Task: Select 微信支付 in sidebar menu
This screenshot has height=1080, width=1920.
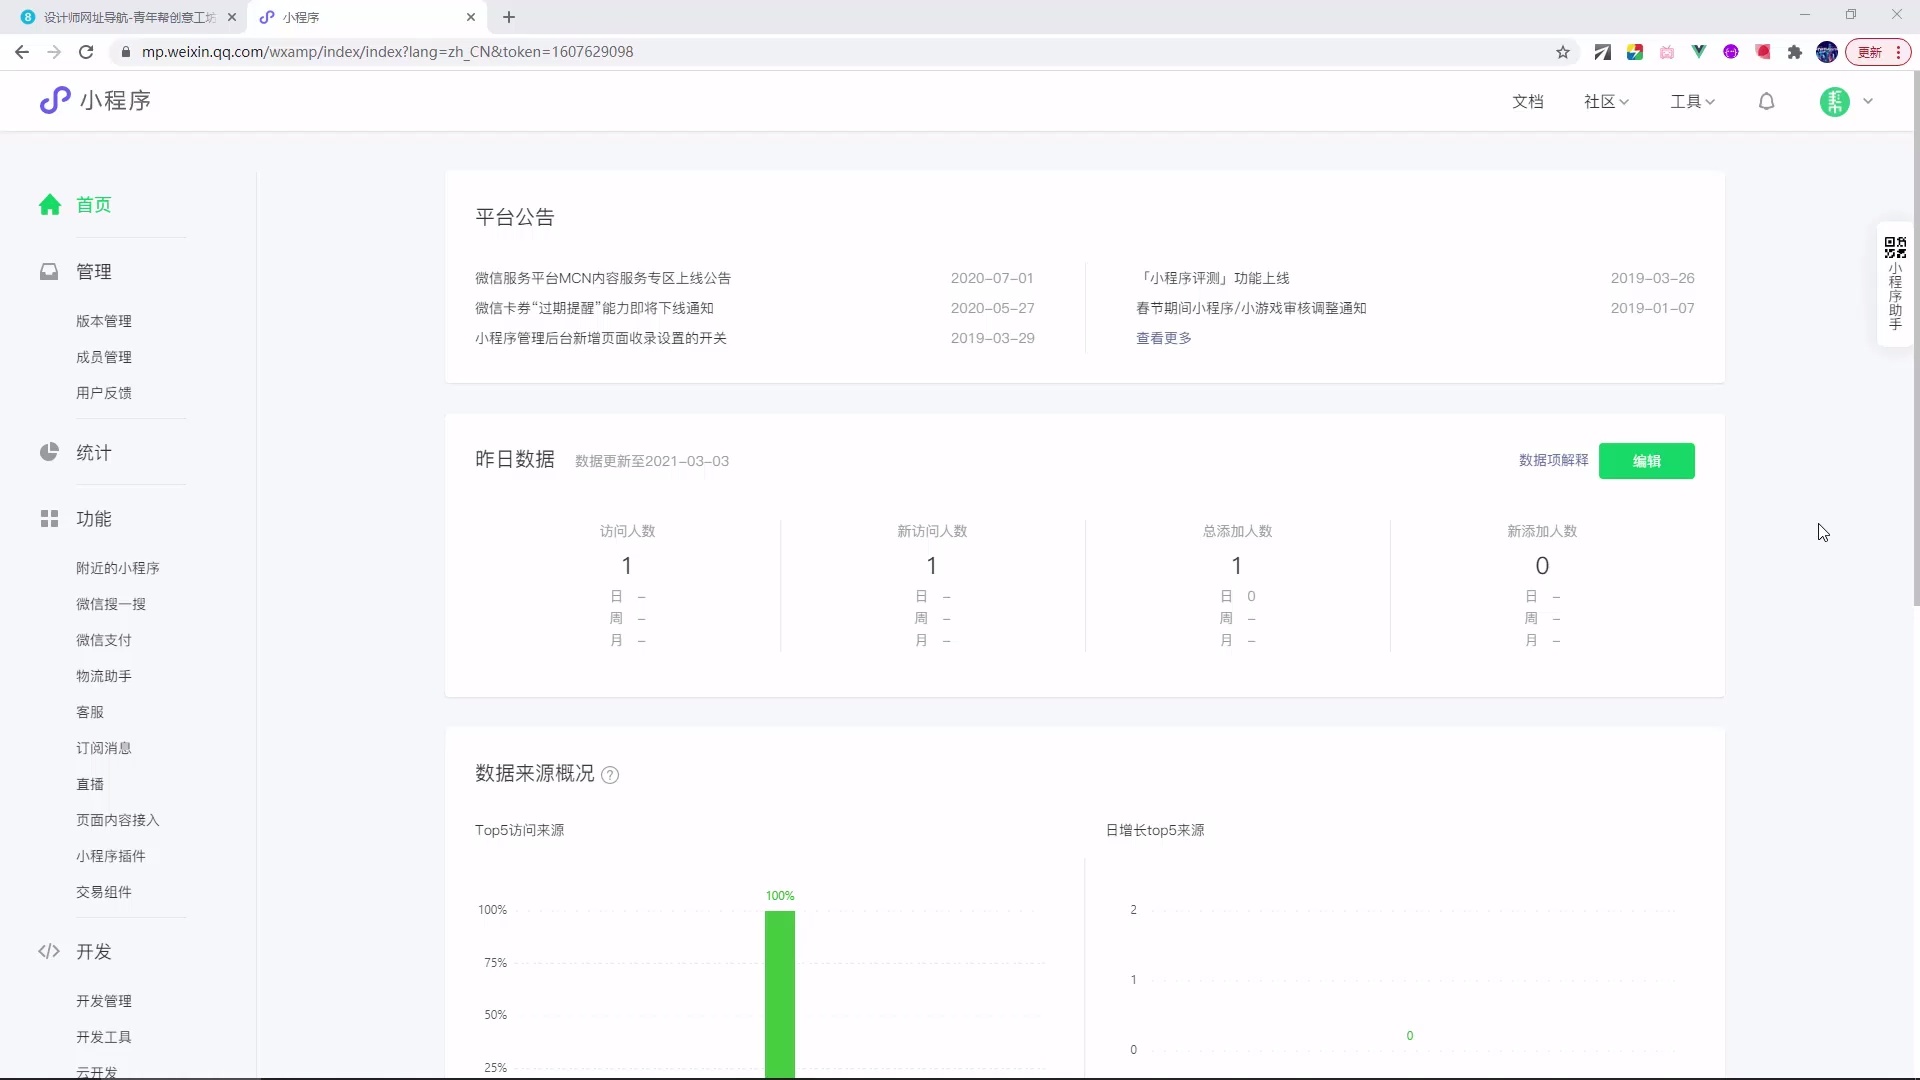Action: [104, 640]
